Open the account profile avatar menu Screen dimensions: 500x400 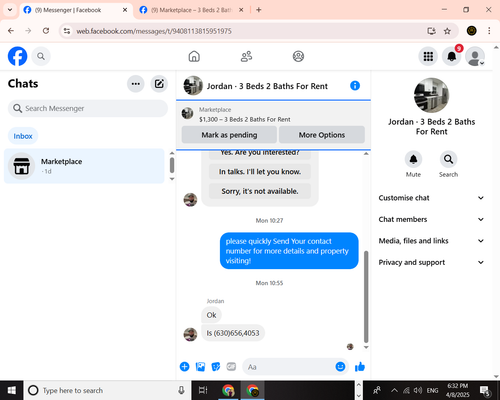[x=475, y=56]
